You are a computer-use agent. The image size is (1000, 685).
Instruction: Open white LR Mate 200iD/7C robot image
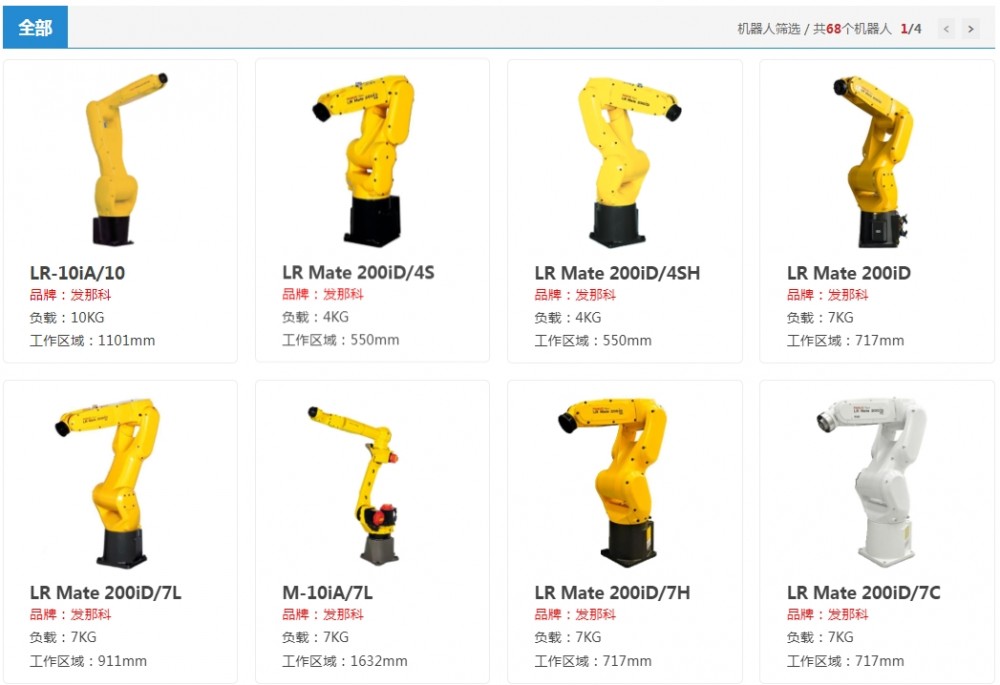pos(872,483)
